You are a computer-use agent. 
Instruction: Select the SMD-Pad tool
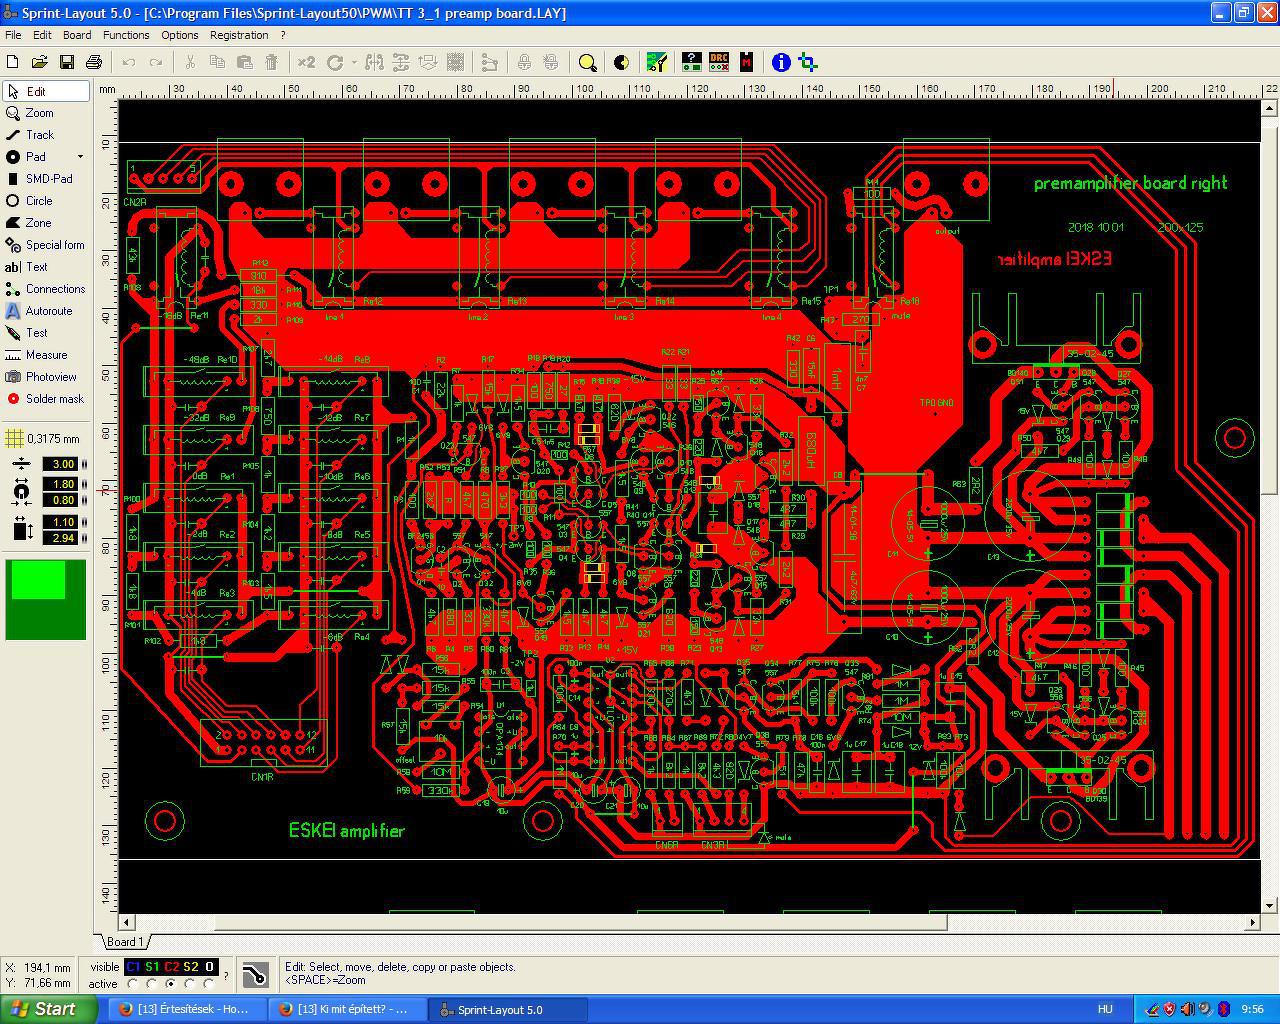(x=46, y=179)
